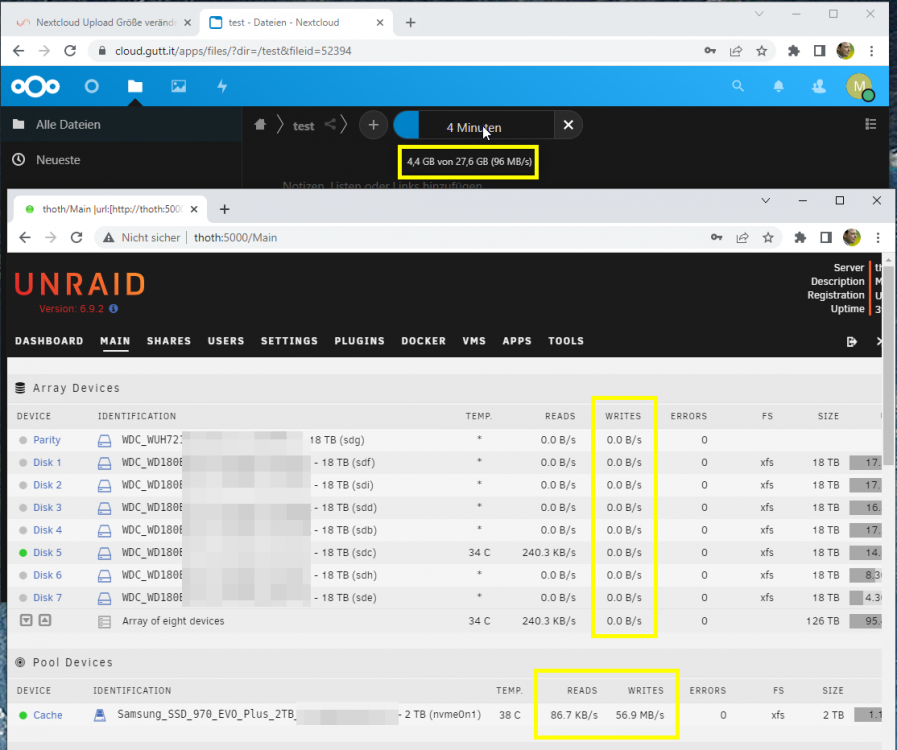Open the Unraid DASHBOARD menu
The width and height of the screenshot is (897, 750).
[49, 341]
